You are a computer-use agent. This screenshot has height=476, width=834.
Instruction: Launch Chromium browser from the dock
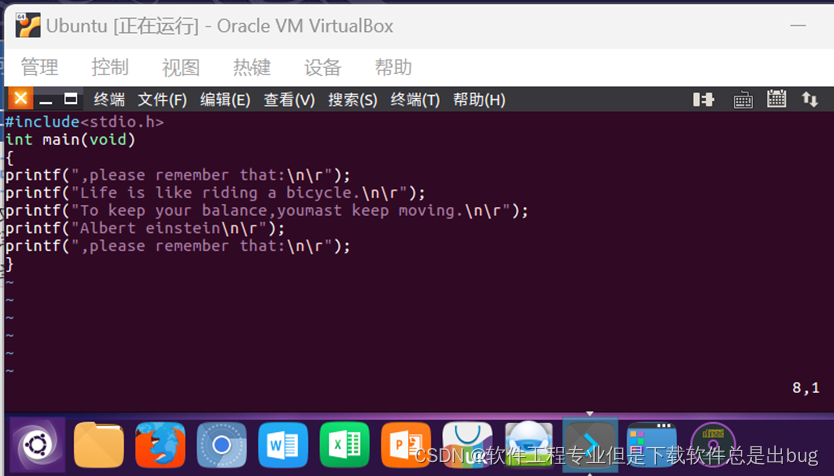(222, 445)
